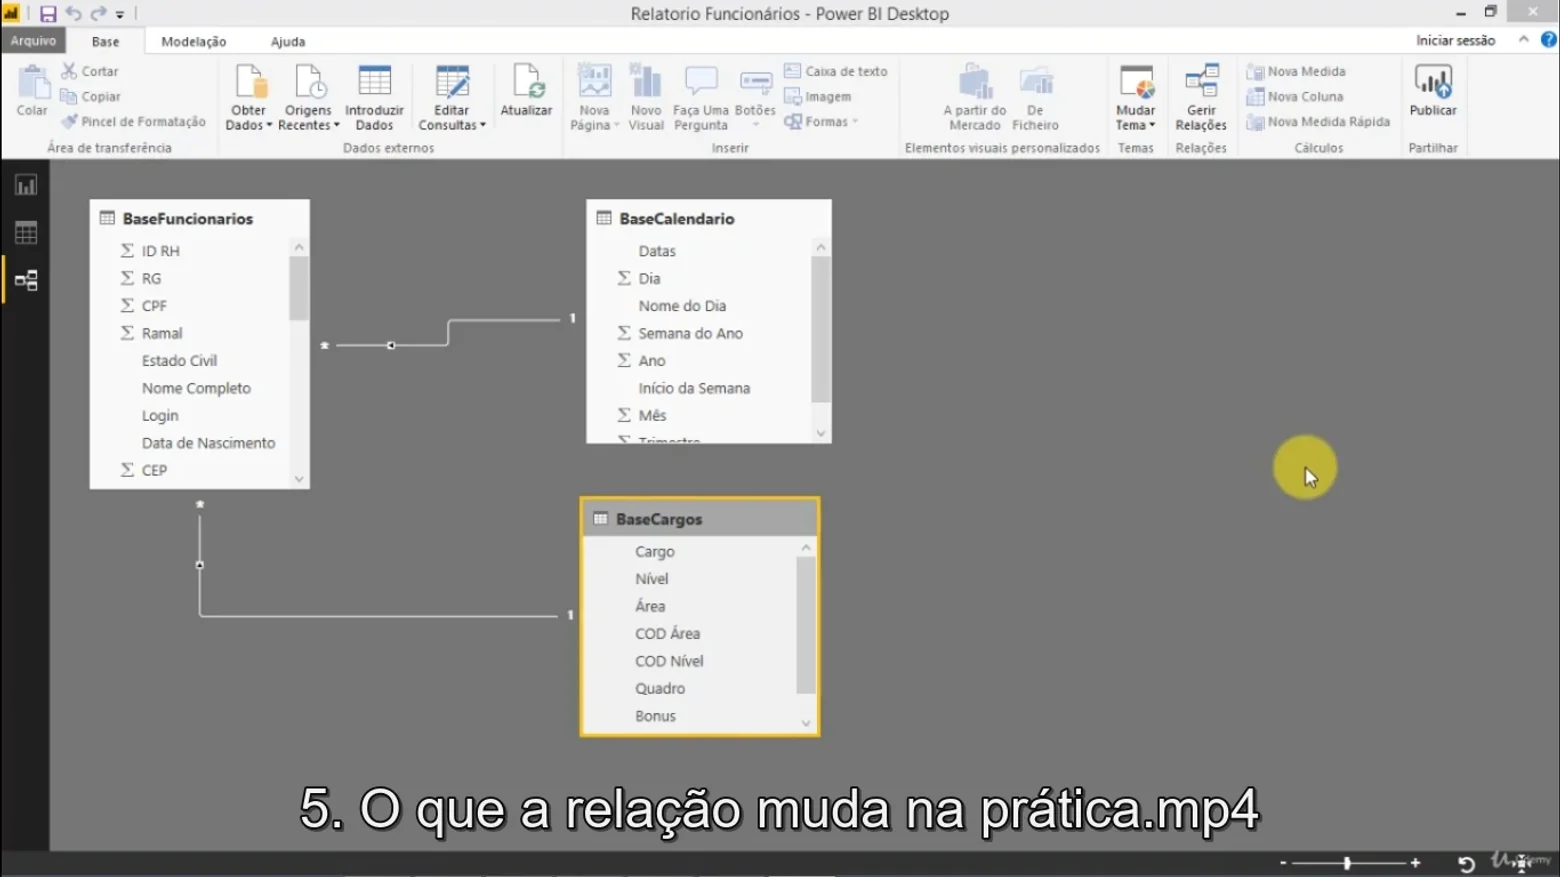Open quick access toolbar customize arrow

120,15
